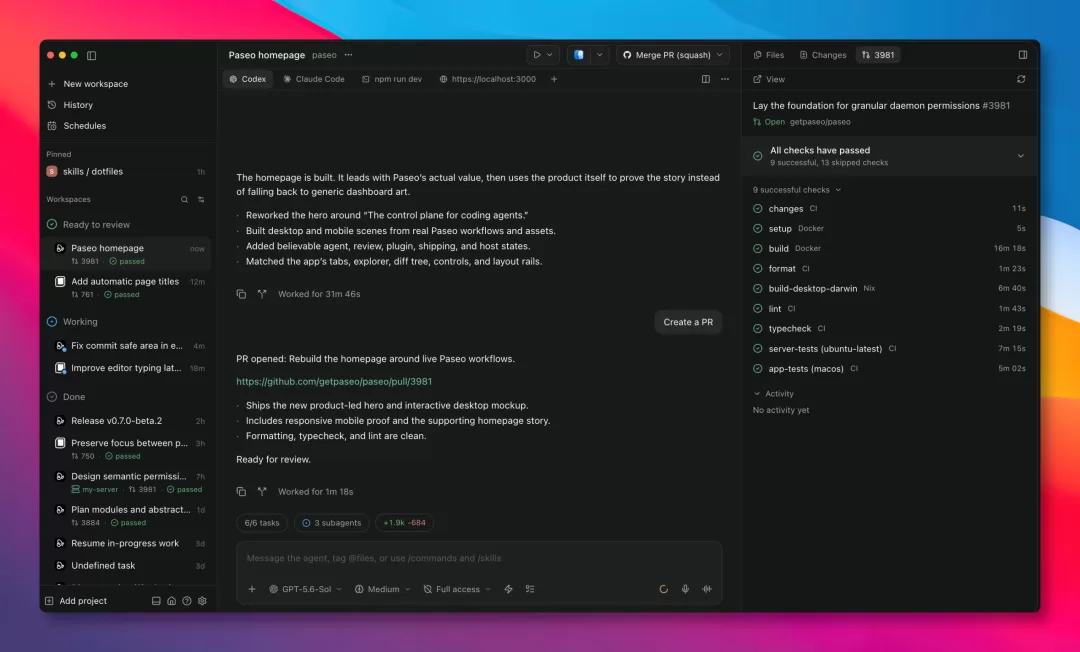Click the run play button

pyautogui.click(x=537, y=55)
